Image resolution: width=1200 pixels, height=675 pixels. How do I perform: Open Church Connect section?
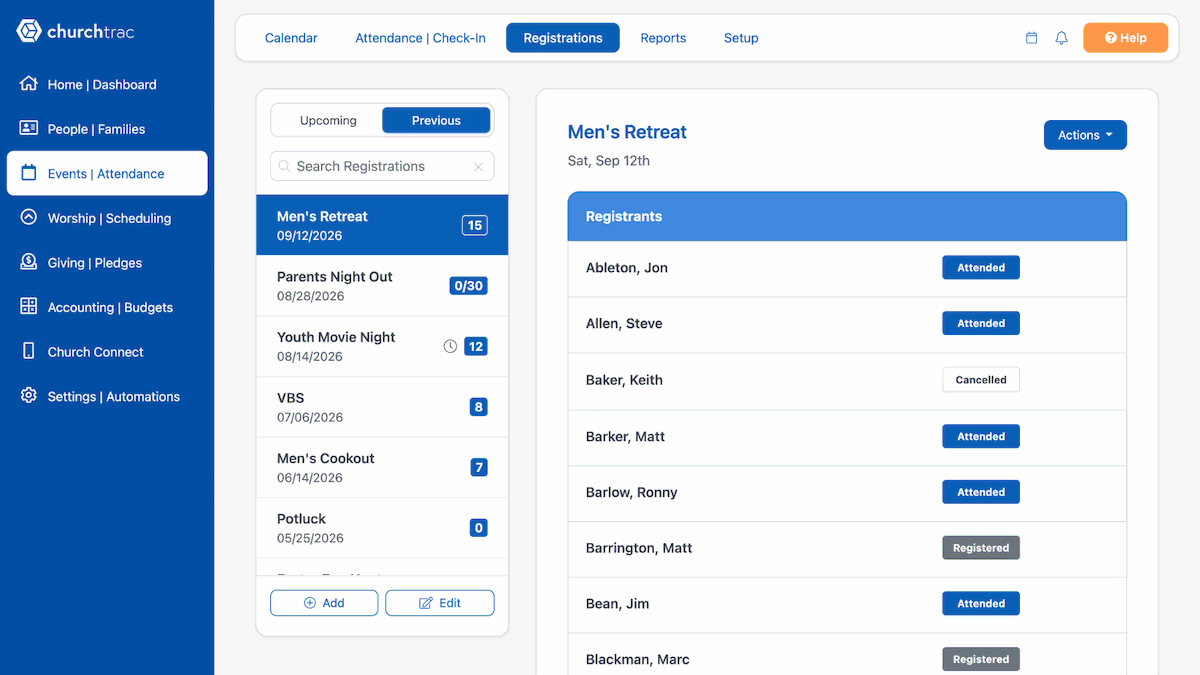[x=107, y=351]
